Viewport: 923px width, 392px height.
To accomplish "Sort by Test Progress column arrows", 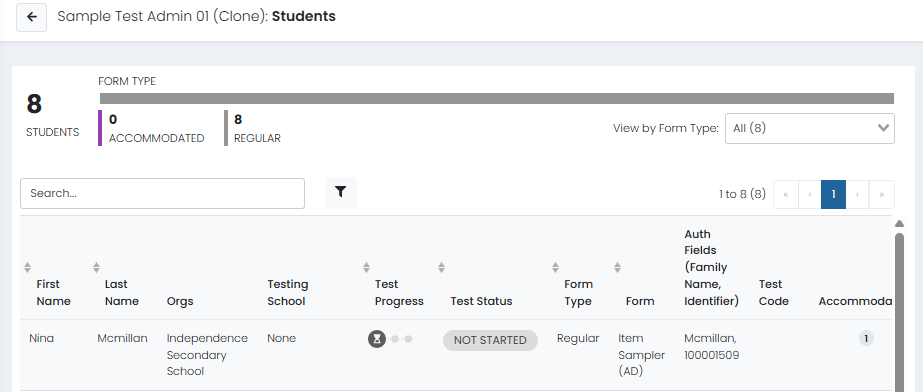I will click(366, 268).
